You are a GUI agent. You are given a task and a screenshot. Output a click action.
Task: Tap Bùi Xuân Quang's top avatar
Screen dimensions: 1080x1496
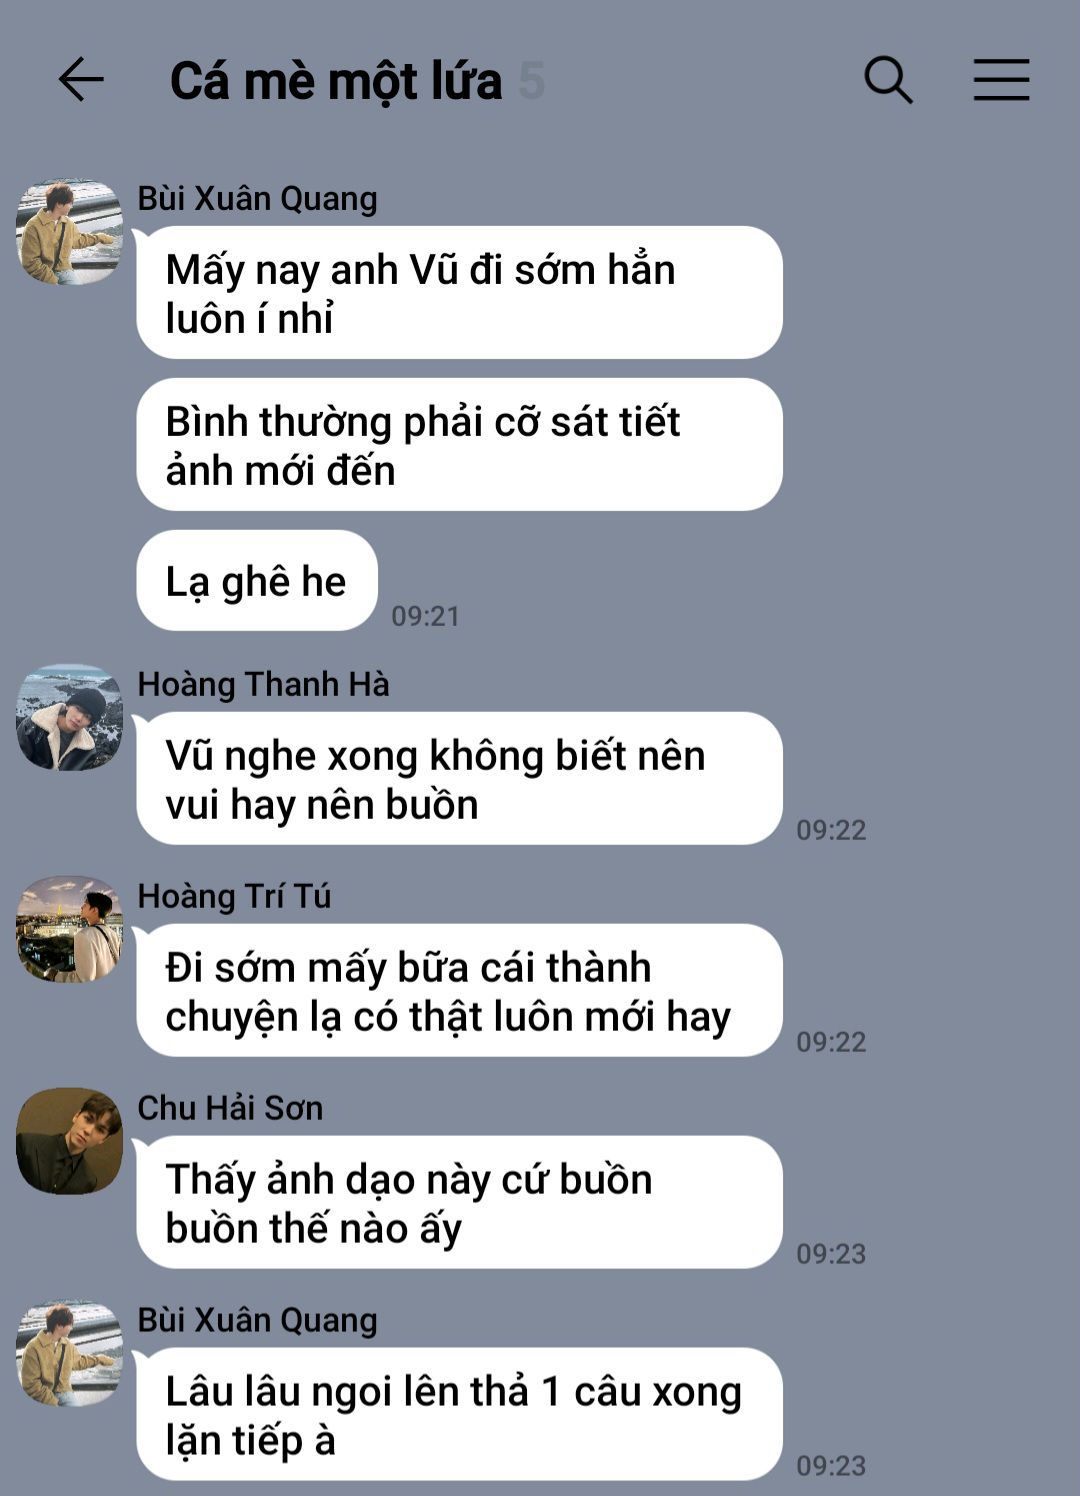(69, 232)
